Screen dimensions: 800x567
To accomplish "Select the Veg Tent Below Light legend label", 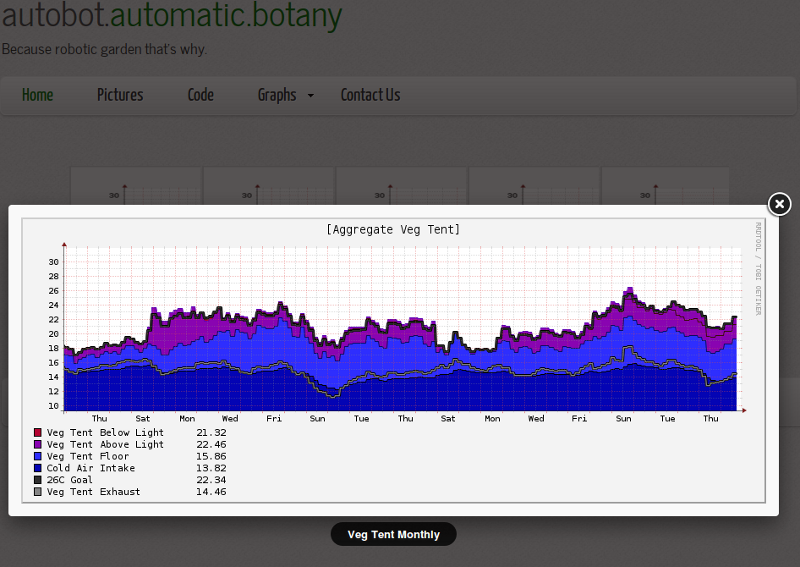I will [105, 433].
